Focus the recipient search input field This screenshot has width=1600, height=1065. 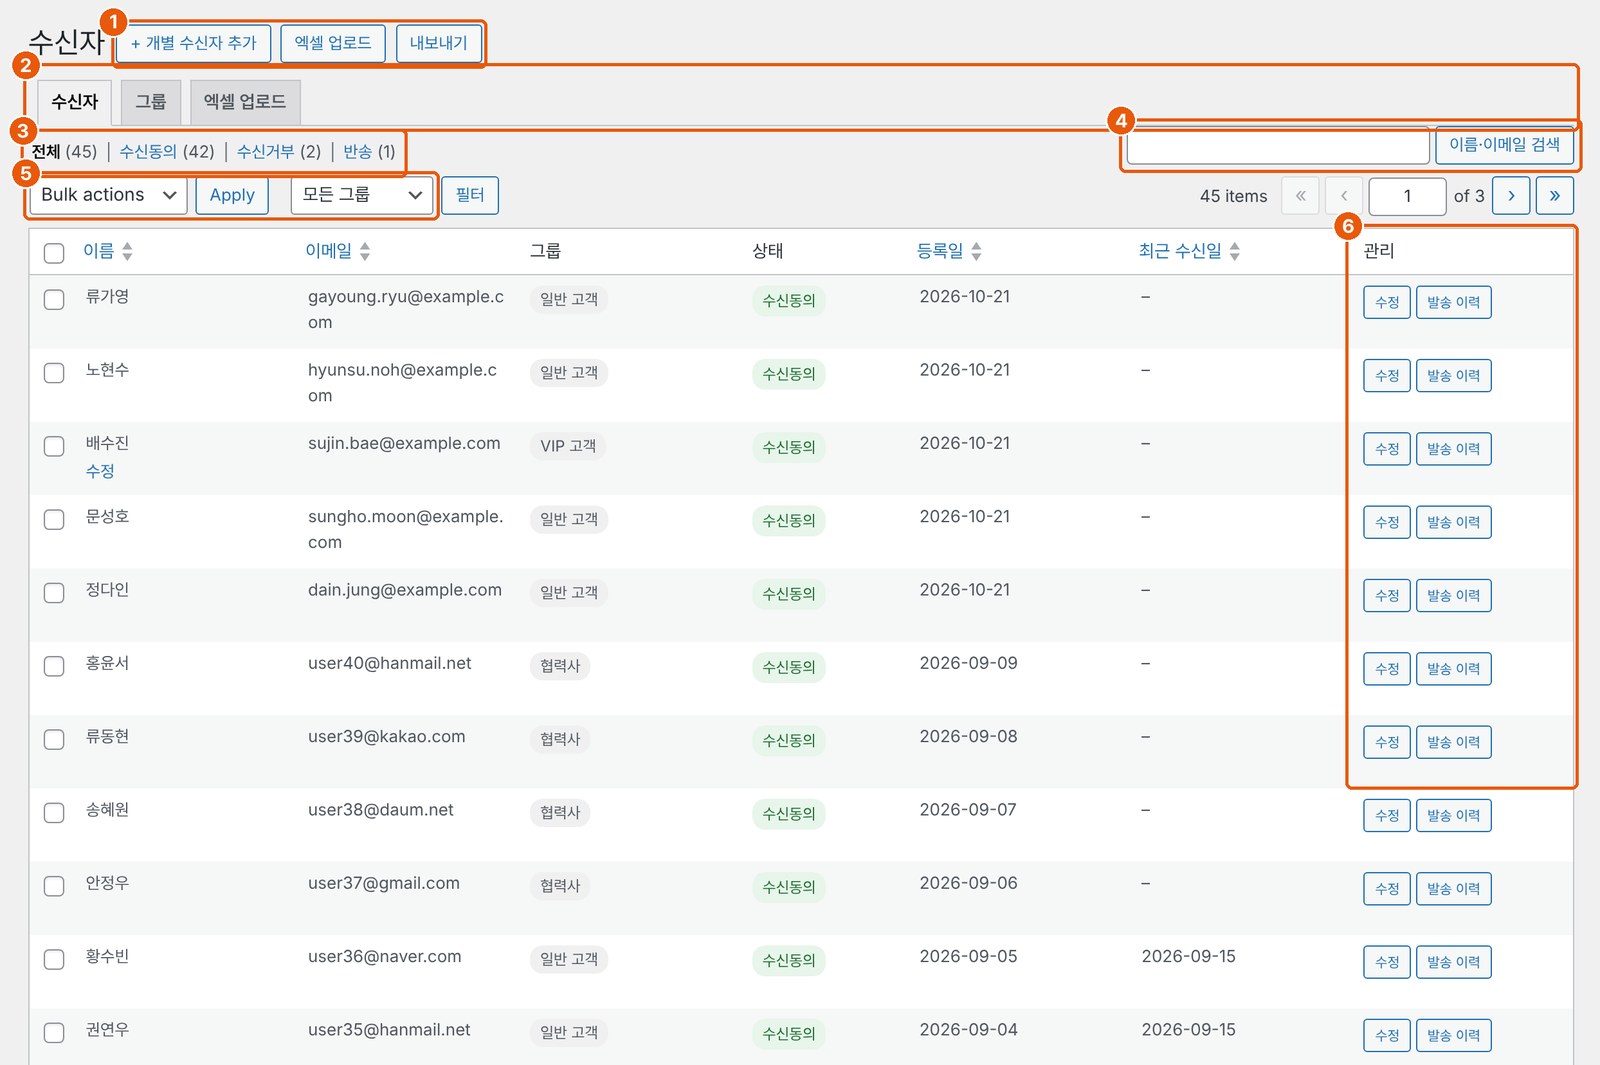[x=1278, y=146]
